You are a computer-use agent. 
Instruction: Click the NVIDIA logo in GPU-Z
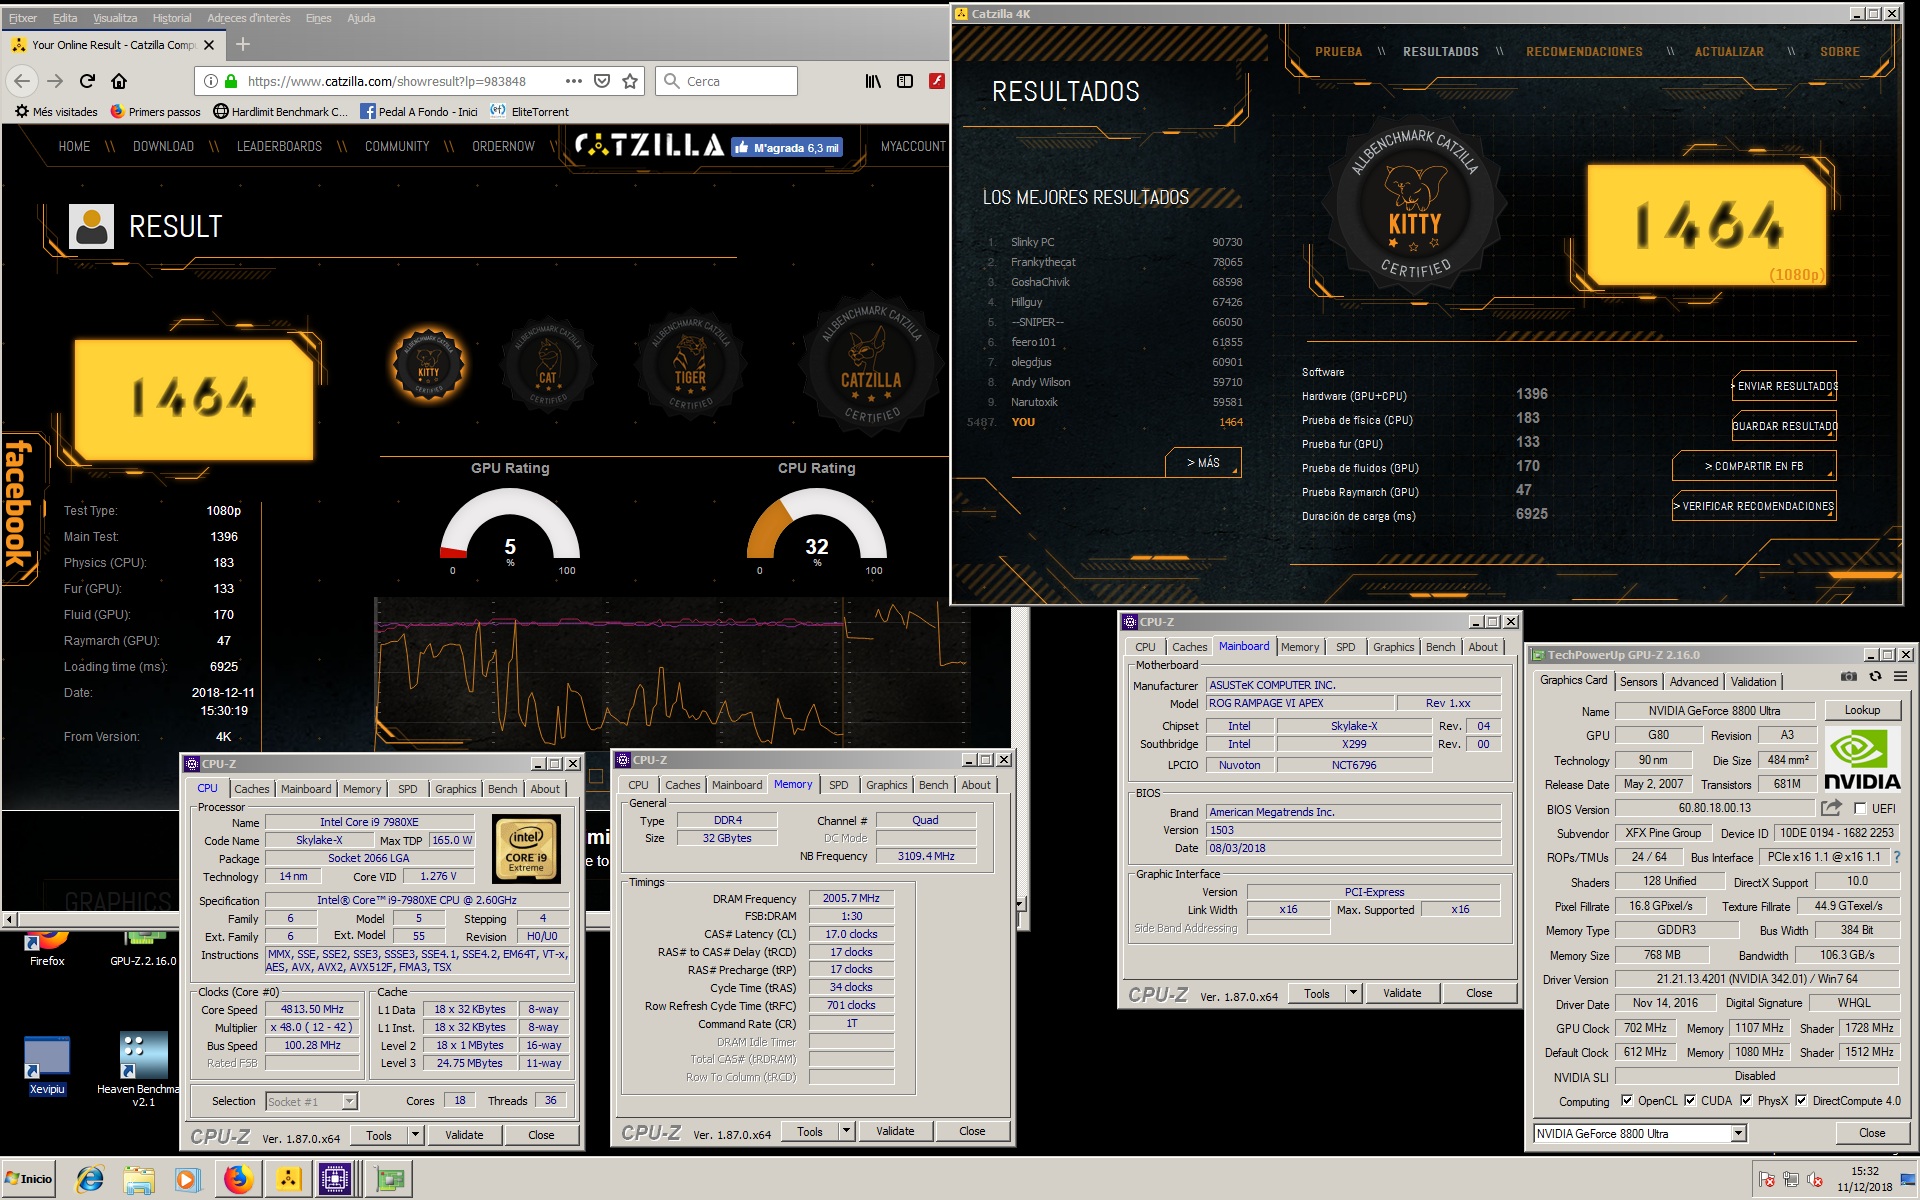click(1862, 759)
